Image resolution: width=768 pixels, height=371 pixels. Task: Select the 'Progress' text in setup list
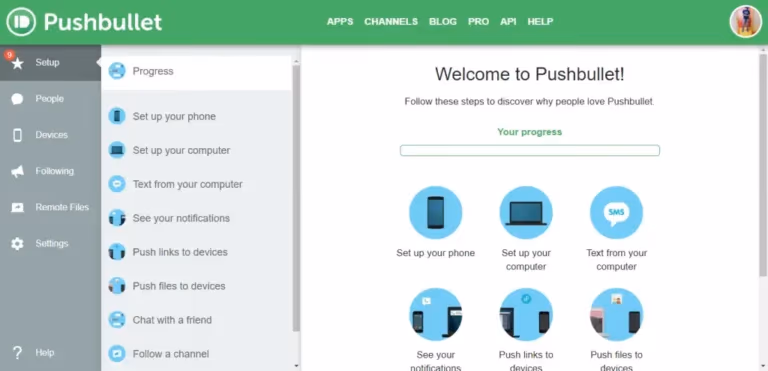pyautogui.click(x=153, y=72)
